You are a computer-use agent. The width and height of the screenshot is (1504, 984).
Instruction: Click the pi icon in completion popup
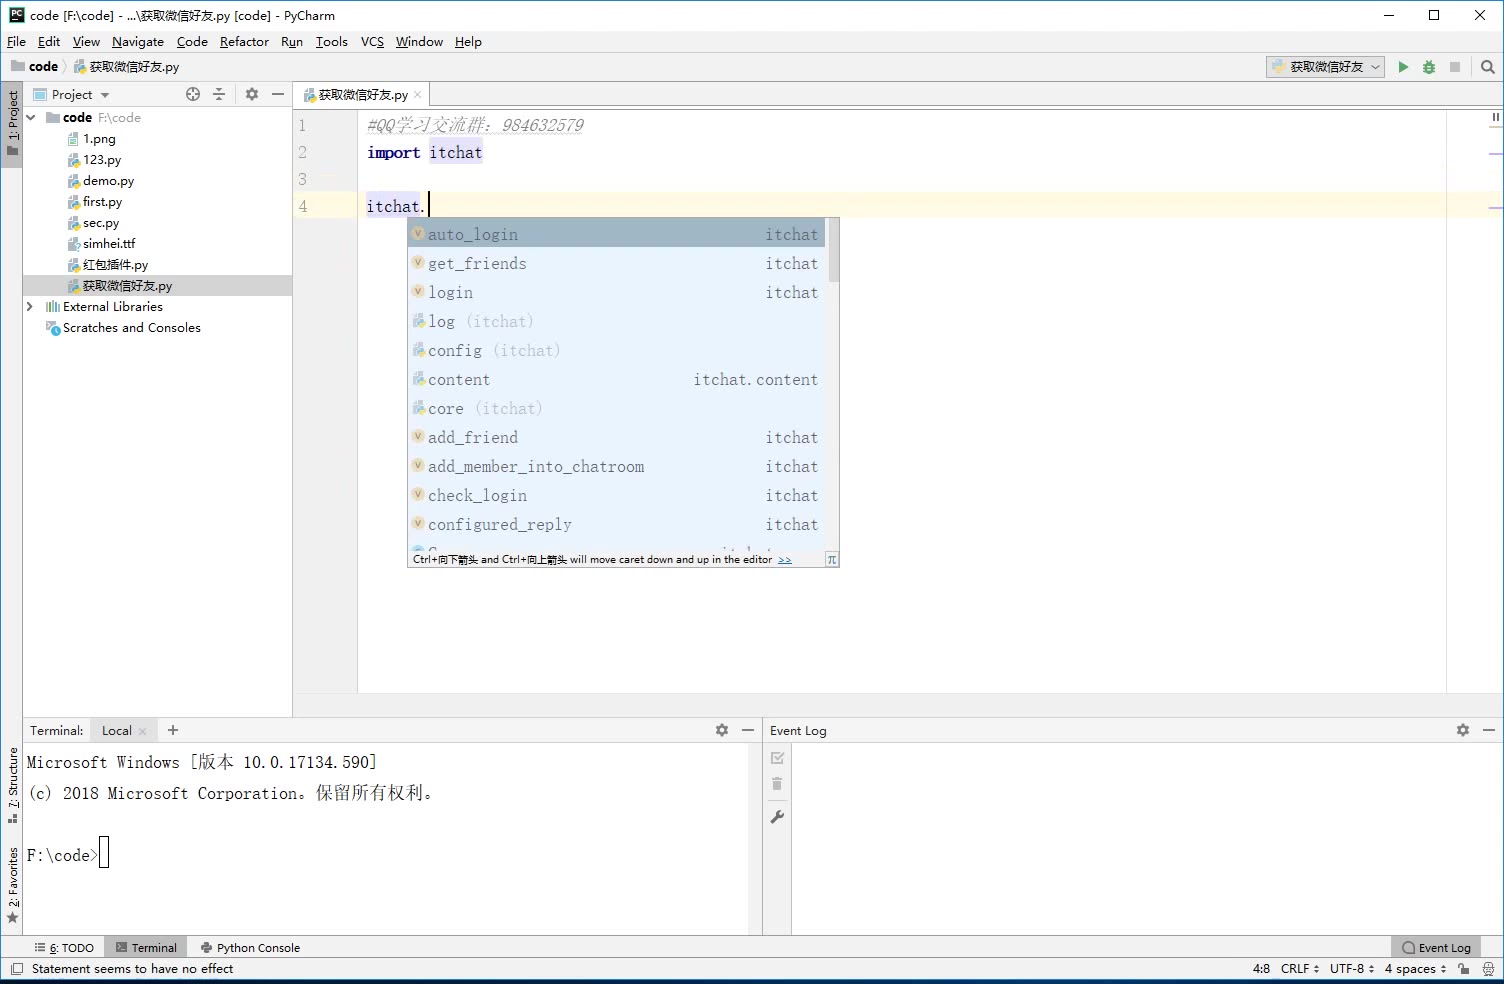pos(831,560)
